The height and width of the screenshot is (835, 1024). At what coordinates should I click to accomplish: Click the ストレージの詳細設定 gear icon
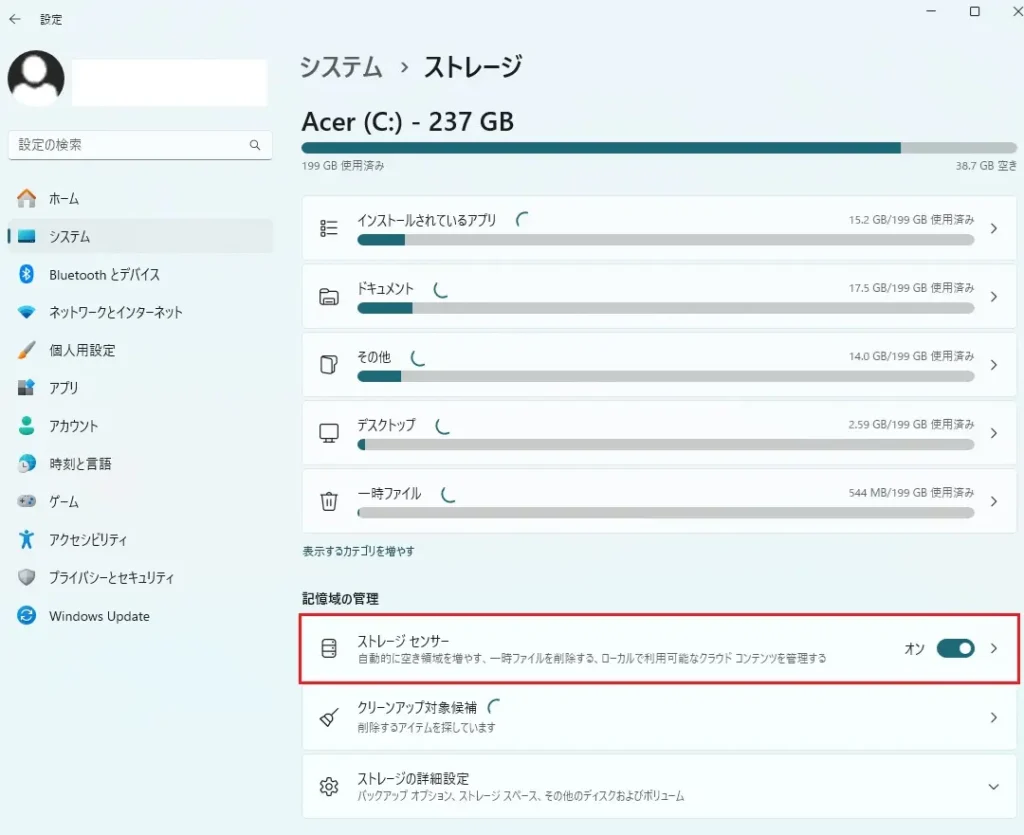[x=329, y=786]
